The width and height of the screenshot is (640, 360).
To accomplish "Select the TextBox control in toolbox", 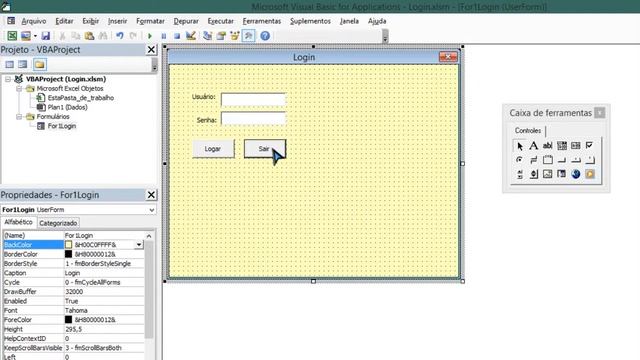I will 547,146.
